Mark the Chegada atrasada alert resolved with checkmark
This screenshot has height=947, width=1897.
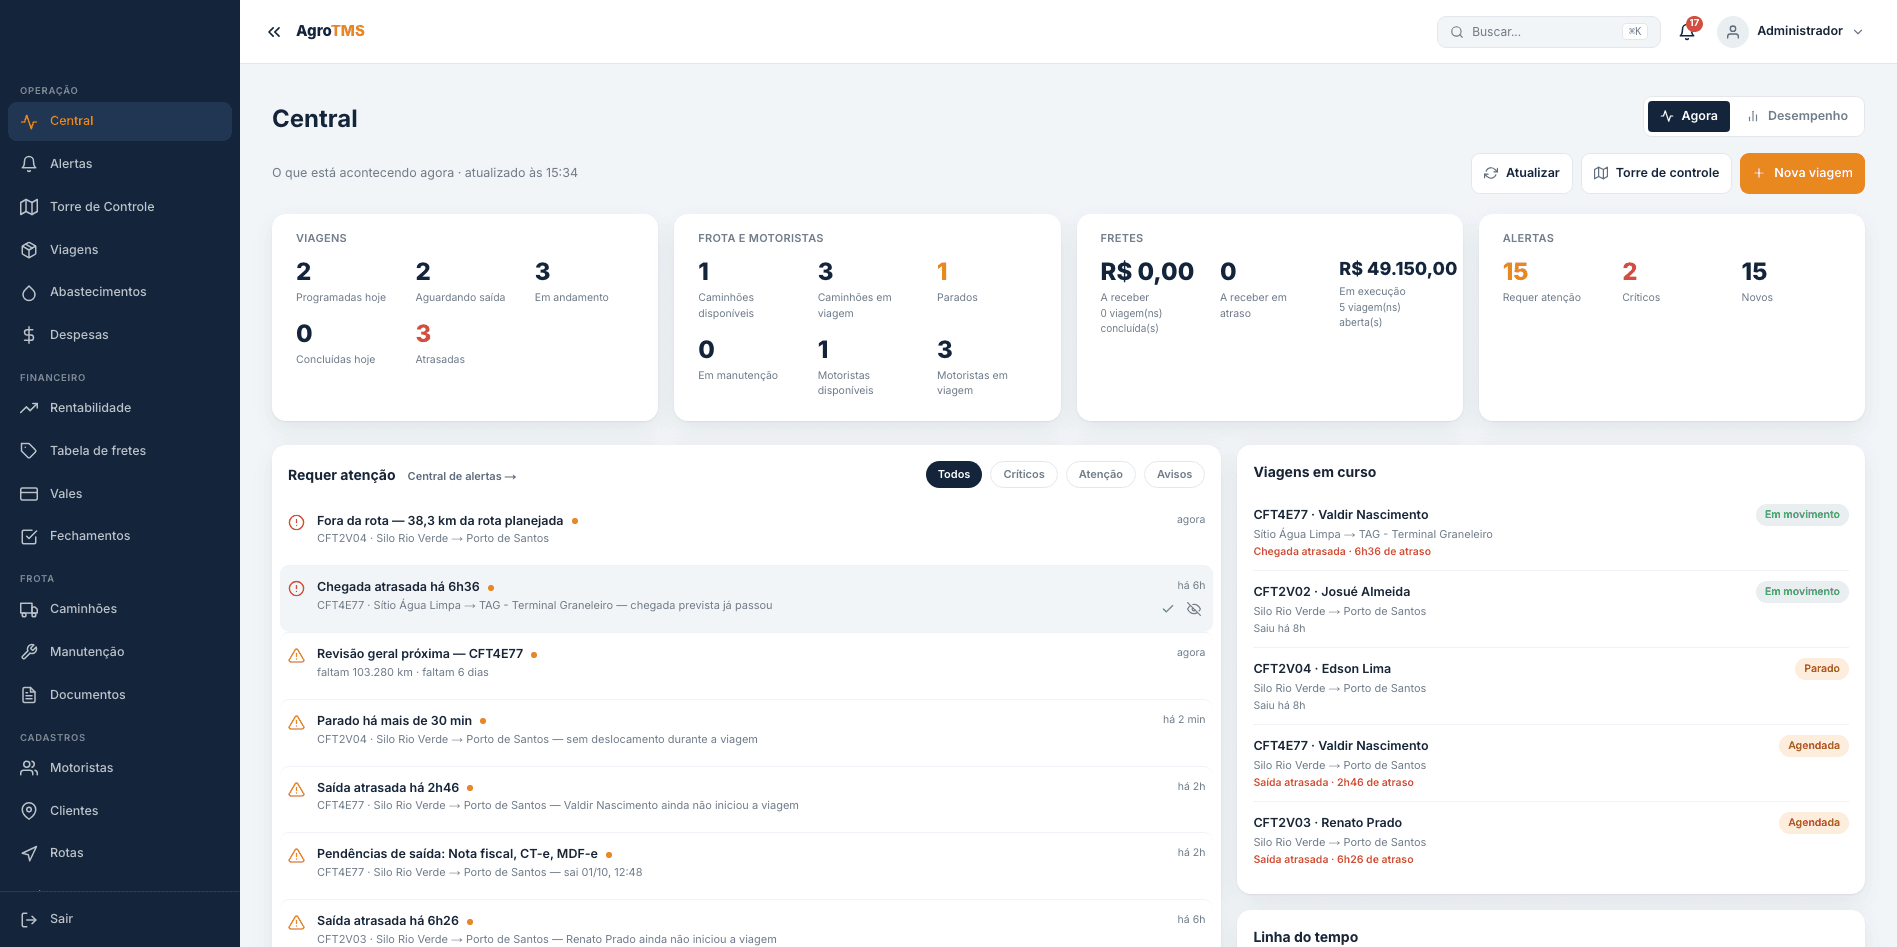click(1168, 609)
